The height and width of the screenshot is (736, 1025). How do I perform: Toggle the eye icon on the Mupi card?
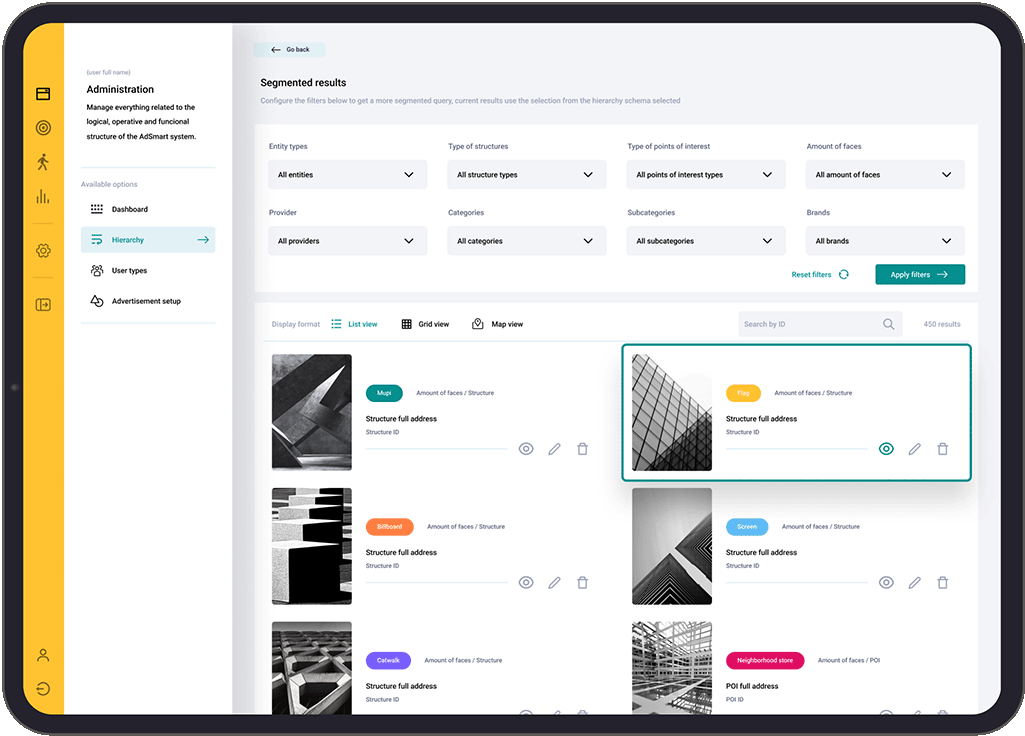526,449
